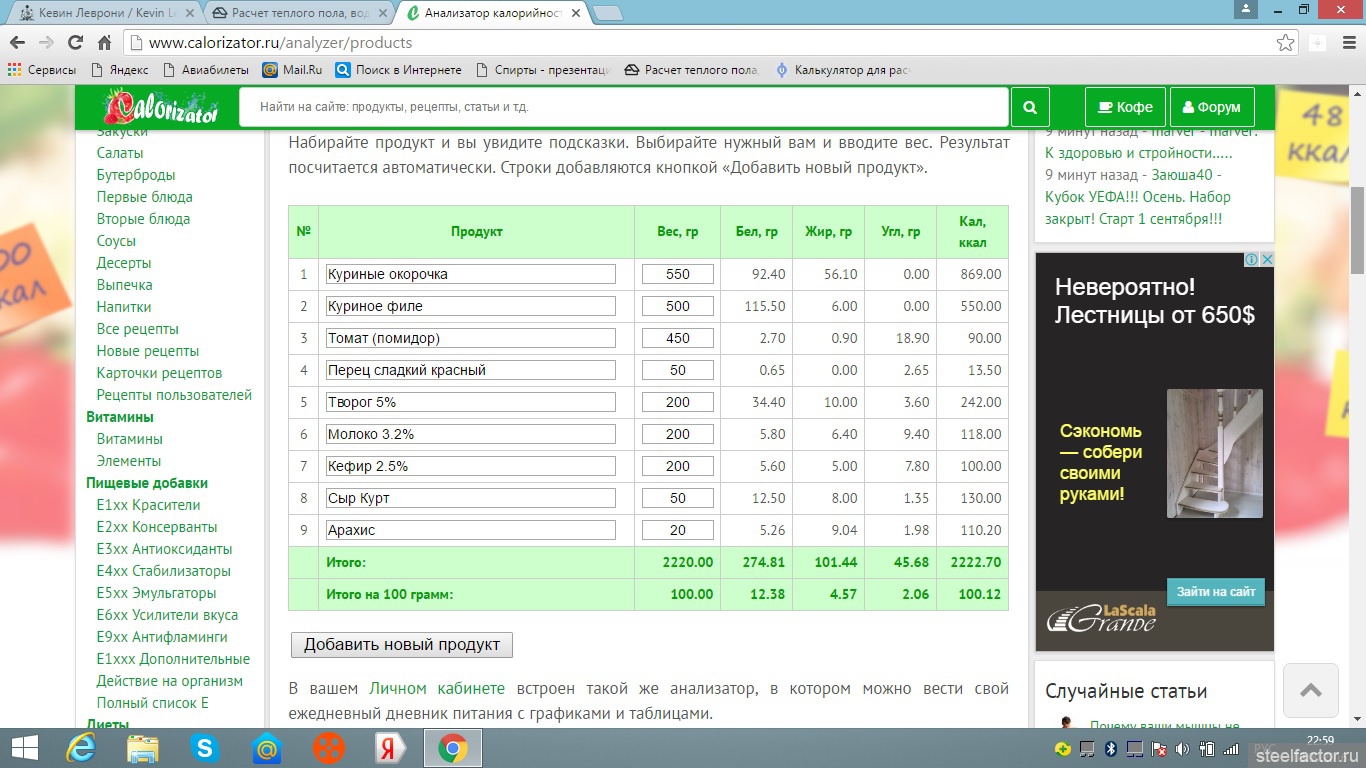
Task: Open Mail.Ru Agent taskbar icon
Action: 267,748
